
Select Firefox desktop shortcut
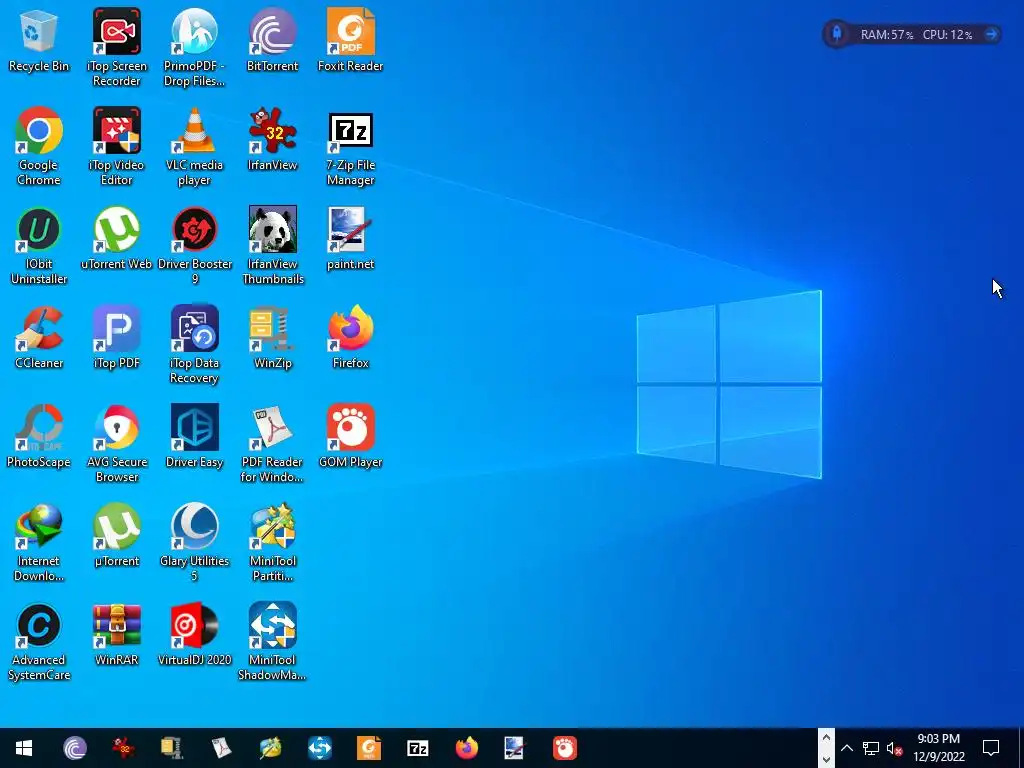(351, 338)
